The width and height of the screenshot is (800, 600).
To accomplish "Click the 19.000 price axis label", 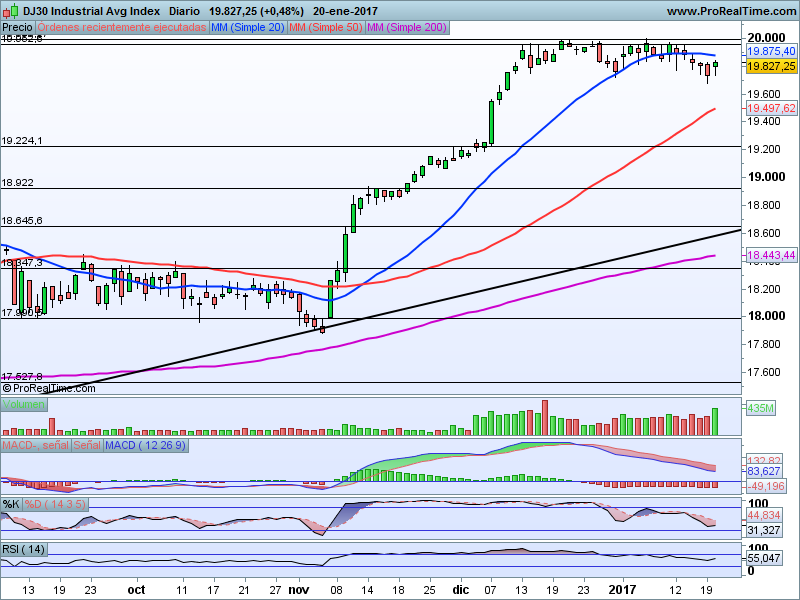I will (766, 177).
